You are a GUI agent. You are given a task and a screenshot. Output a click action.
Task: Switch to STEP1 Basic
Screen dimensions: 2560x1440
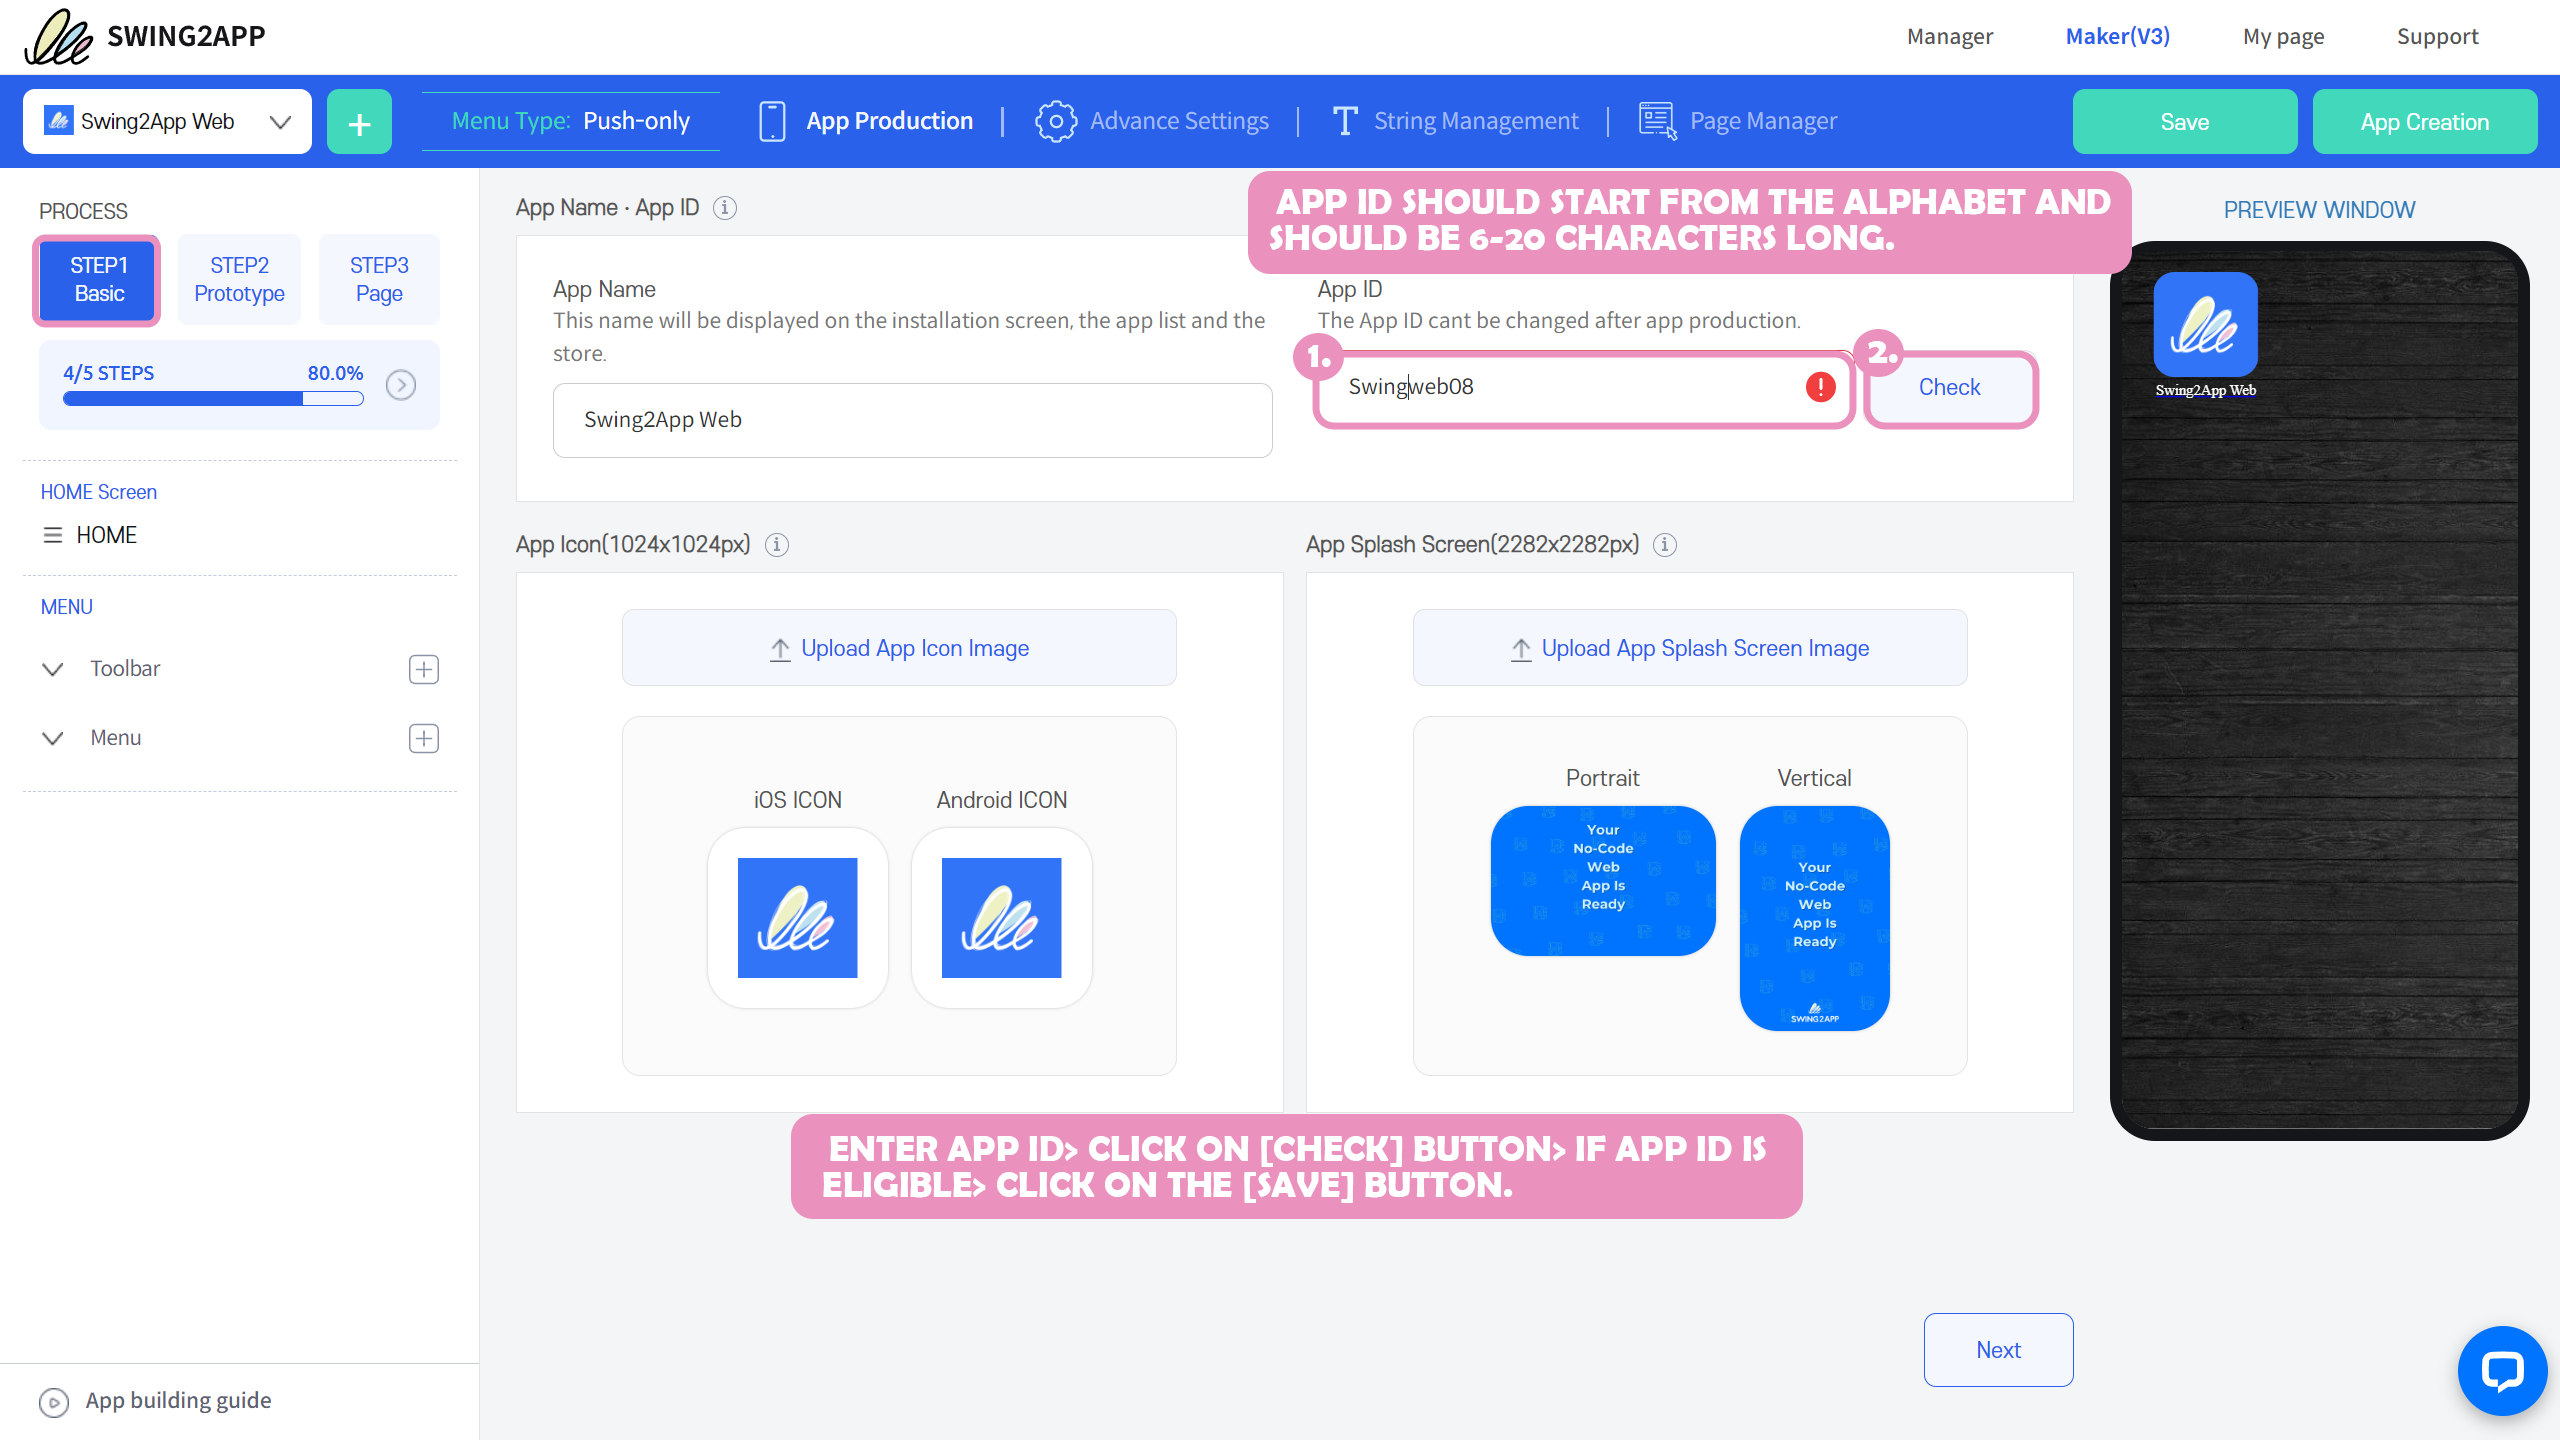99,280
